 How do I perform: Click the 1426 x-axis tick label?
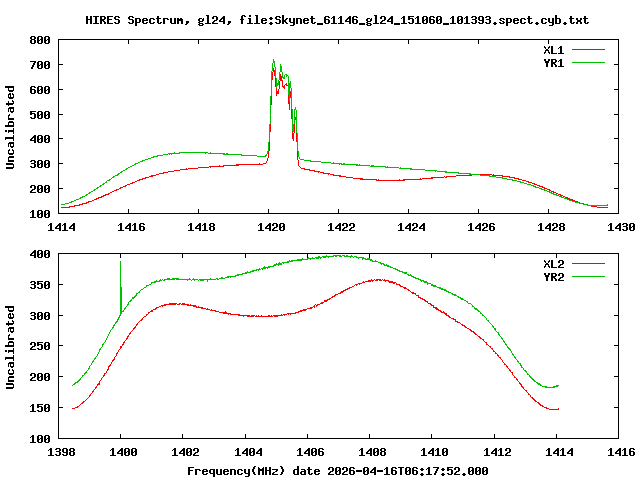481,227
